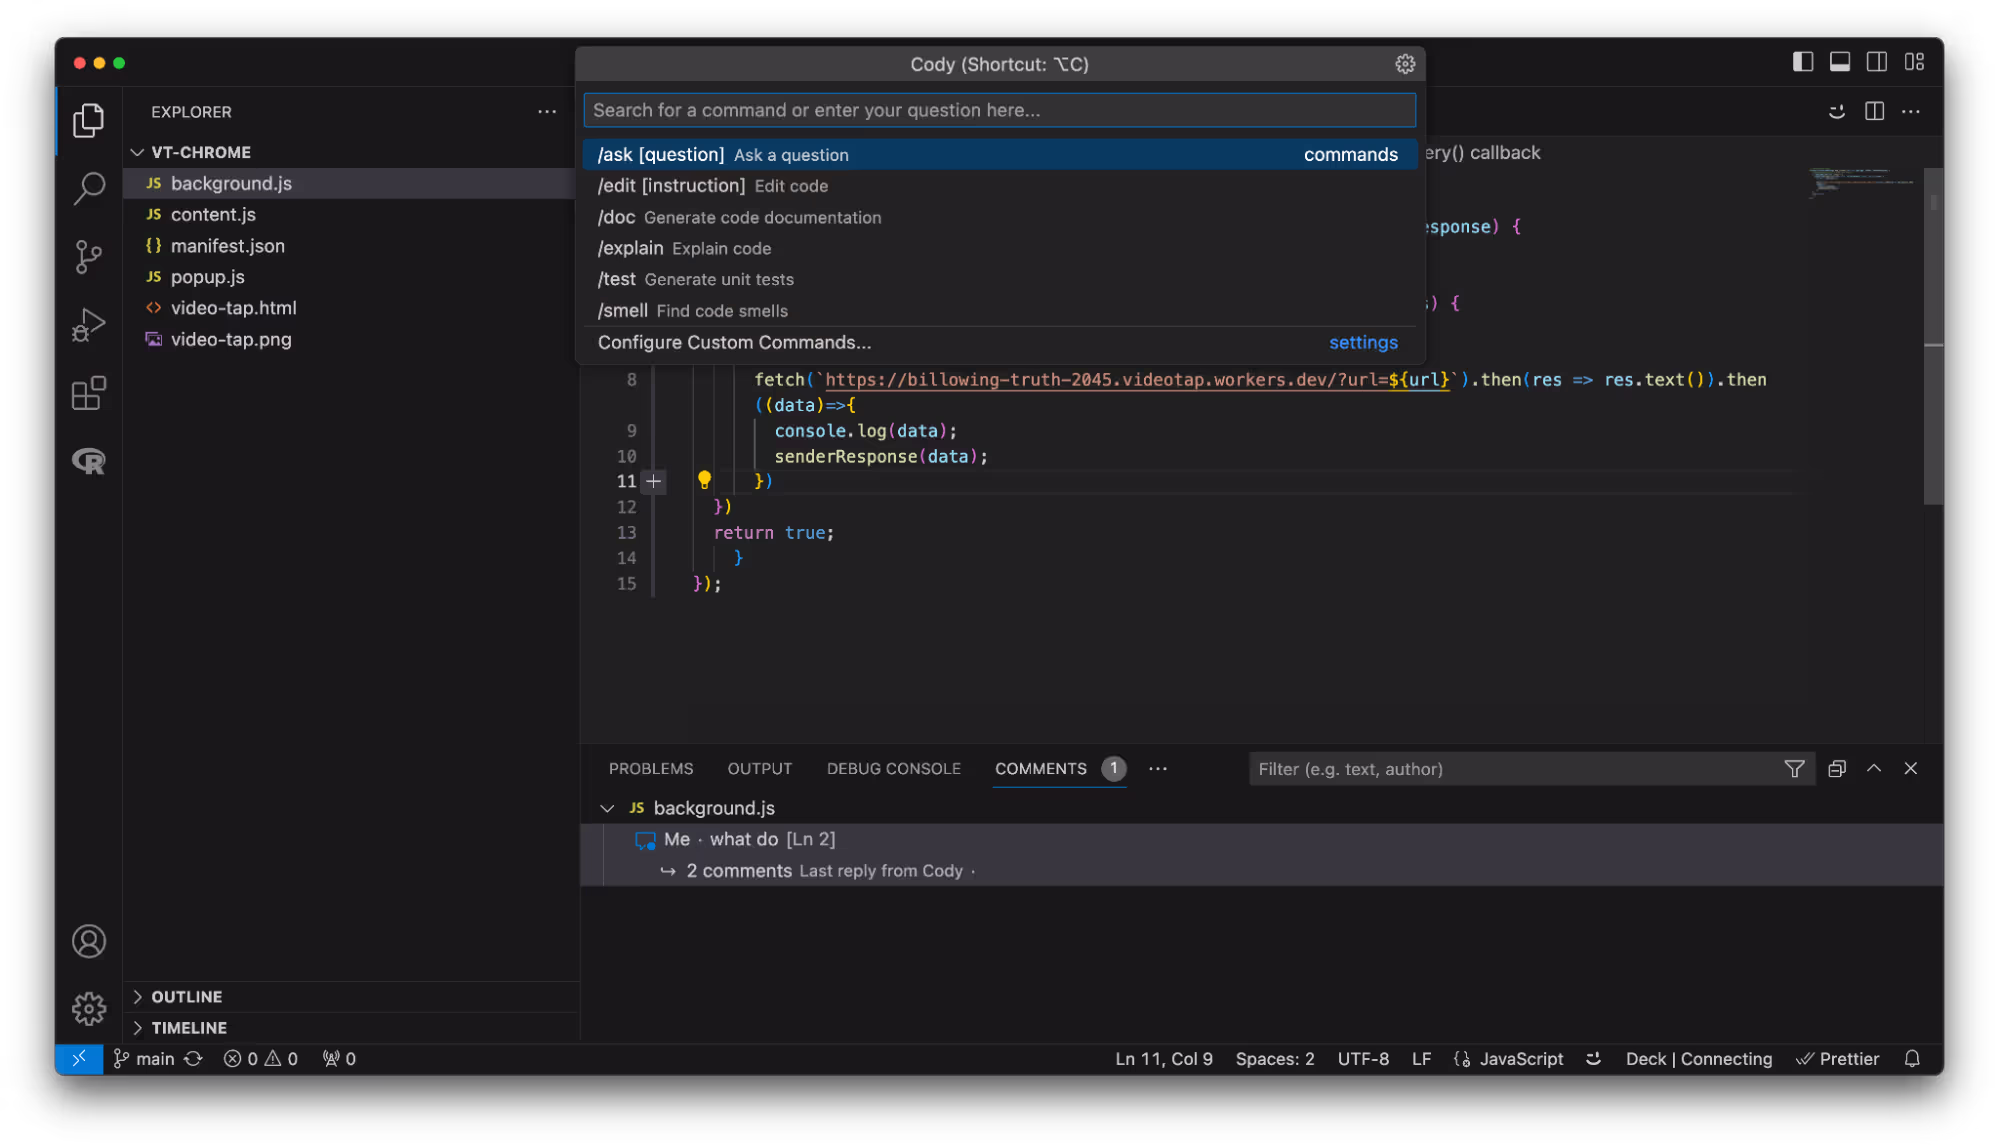This screenshot has height=1148, width=1999.
Task: Open errors and warnings count in status bar
Action: (x=260, y=1058)
